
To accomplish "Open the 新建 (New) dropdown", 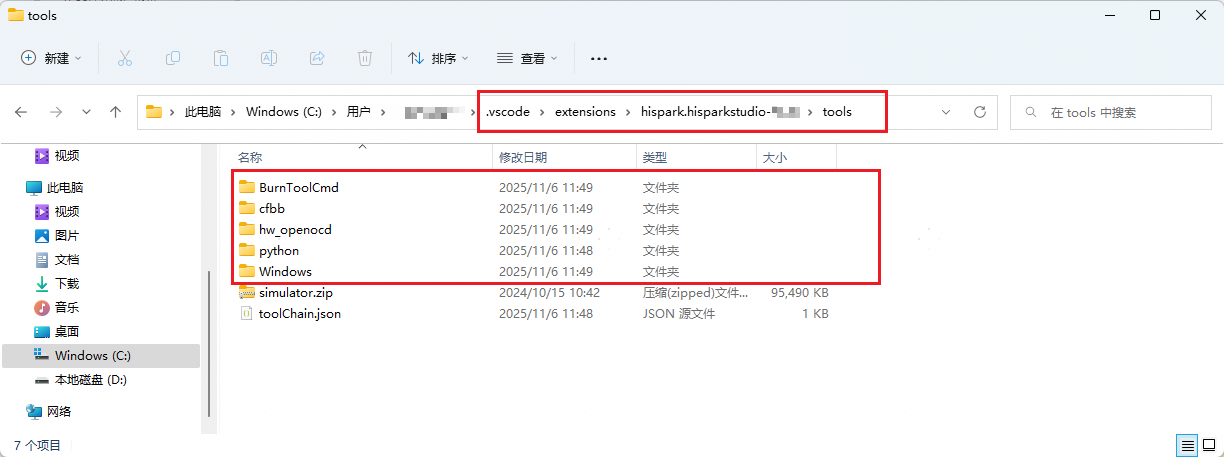I will pyautogui.click(x=52, y=58).
